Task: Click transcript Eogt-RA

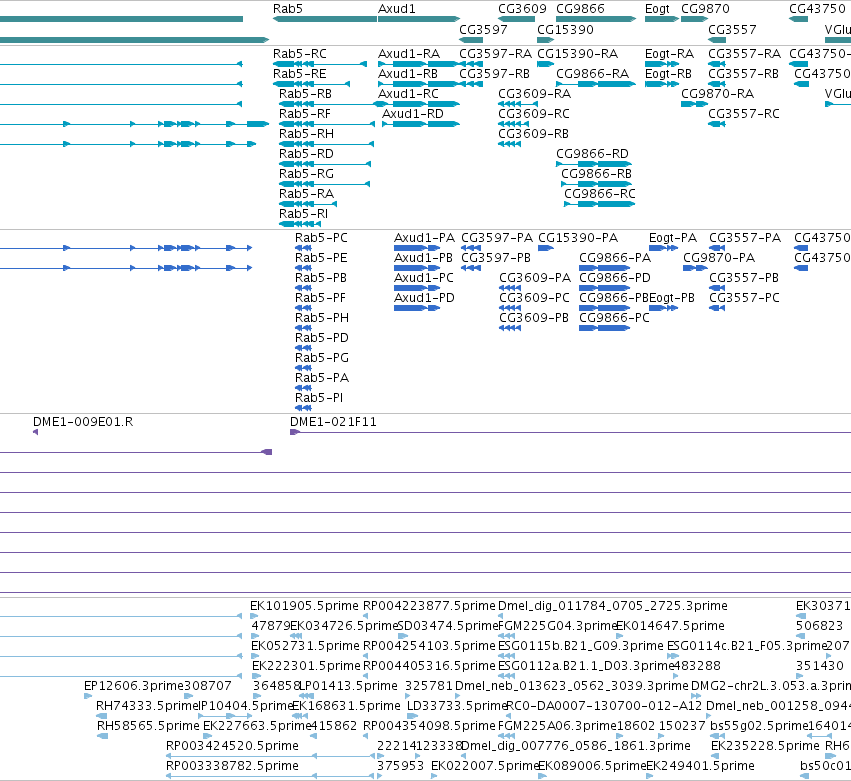Action: tap(669, 54)
